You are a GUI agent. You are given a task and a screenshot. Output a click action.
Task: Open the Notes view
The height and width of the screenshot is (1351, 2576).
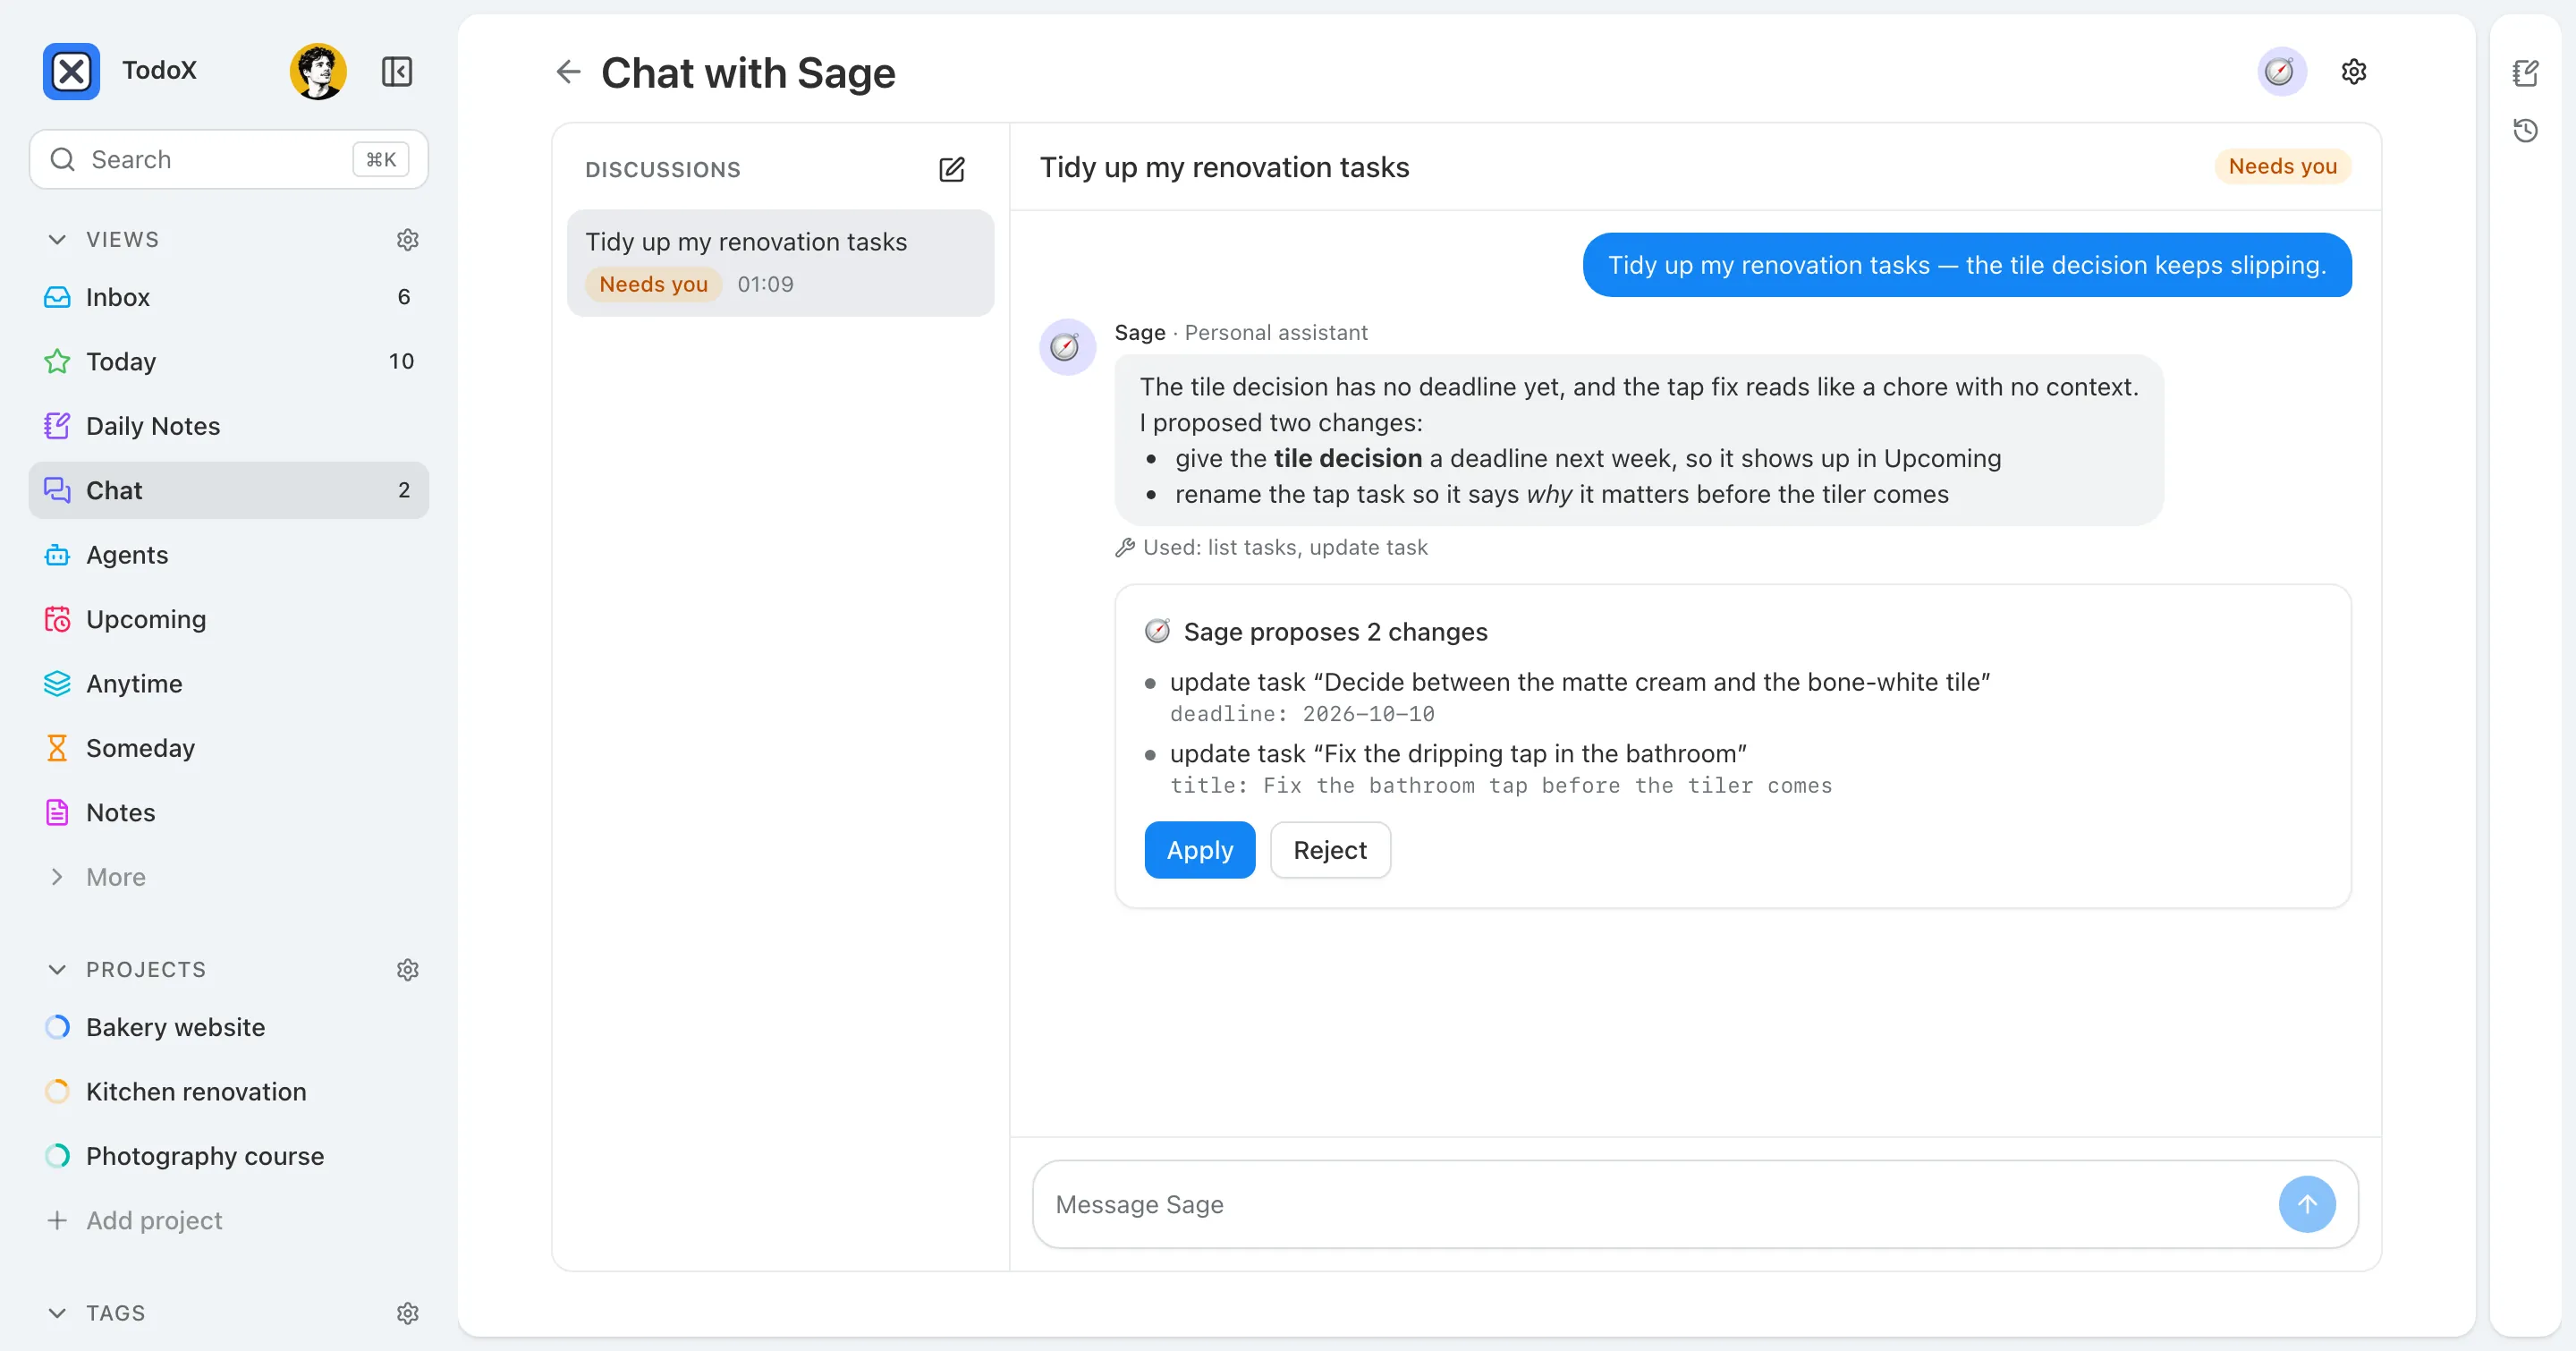[229, 813]
